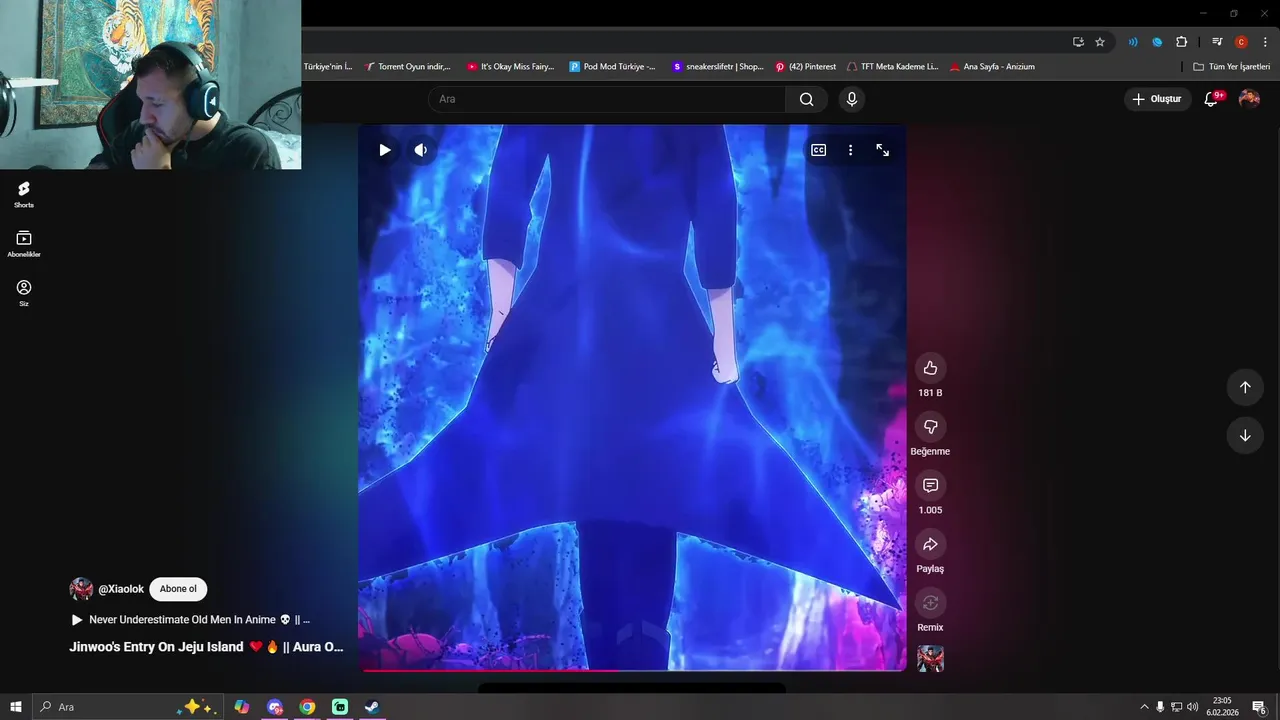Go to the next Short (down arrow)
This screenshot has height=720, width=1280.
[x=1245, y=436]
